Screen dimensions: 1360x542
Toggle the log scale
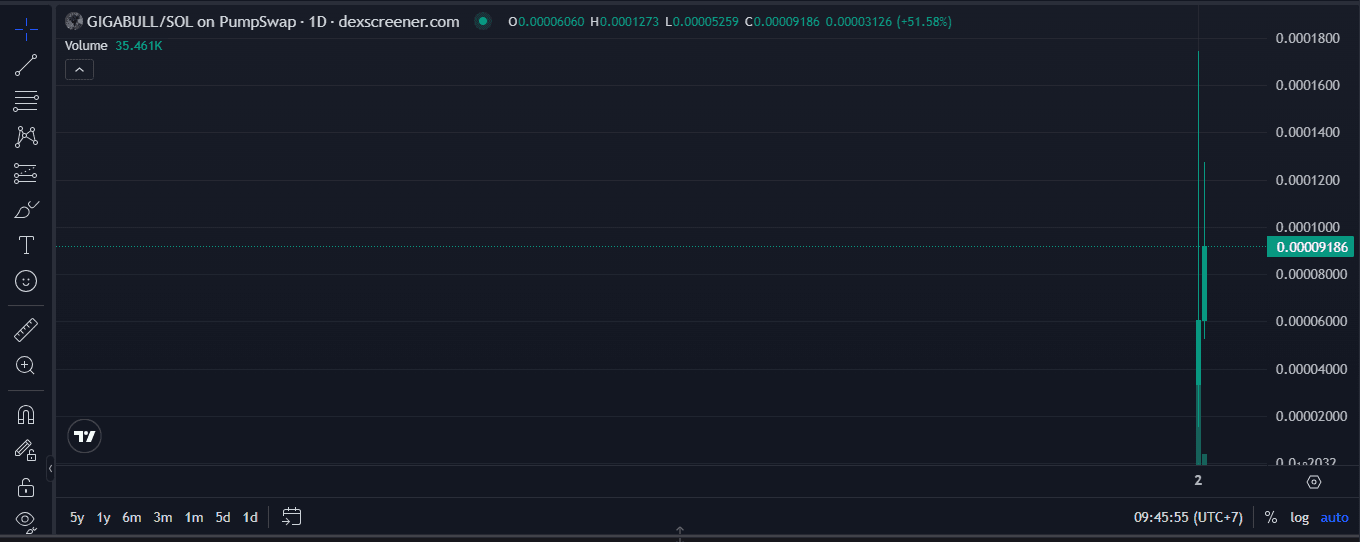click(x=1299, y=517)
